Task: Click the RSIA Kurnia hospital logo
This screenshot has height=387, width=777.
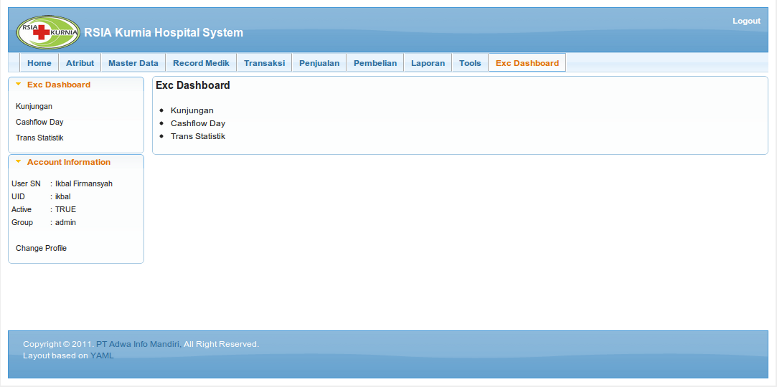Action: tap(48, 32)
